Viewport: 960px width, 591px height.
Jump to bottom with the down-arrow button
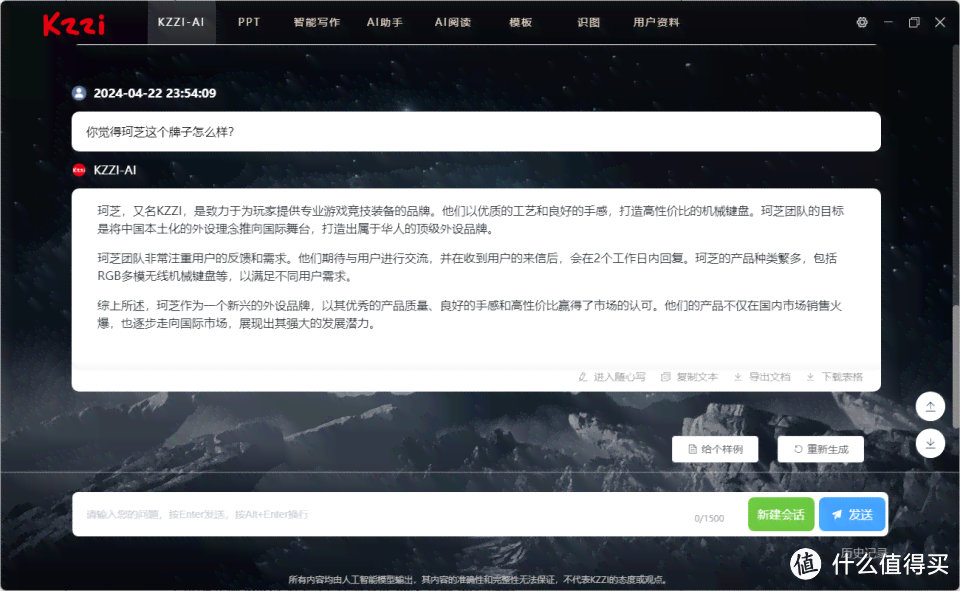click(930, 443)
